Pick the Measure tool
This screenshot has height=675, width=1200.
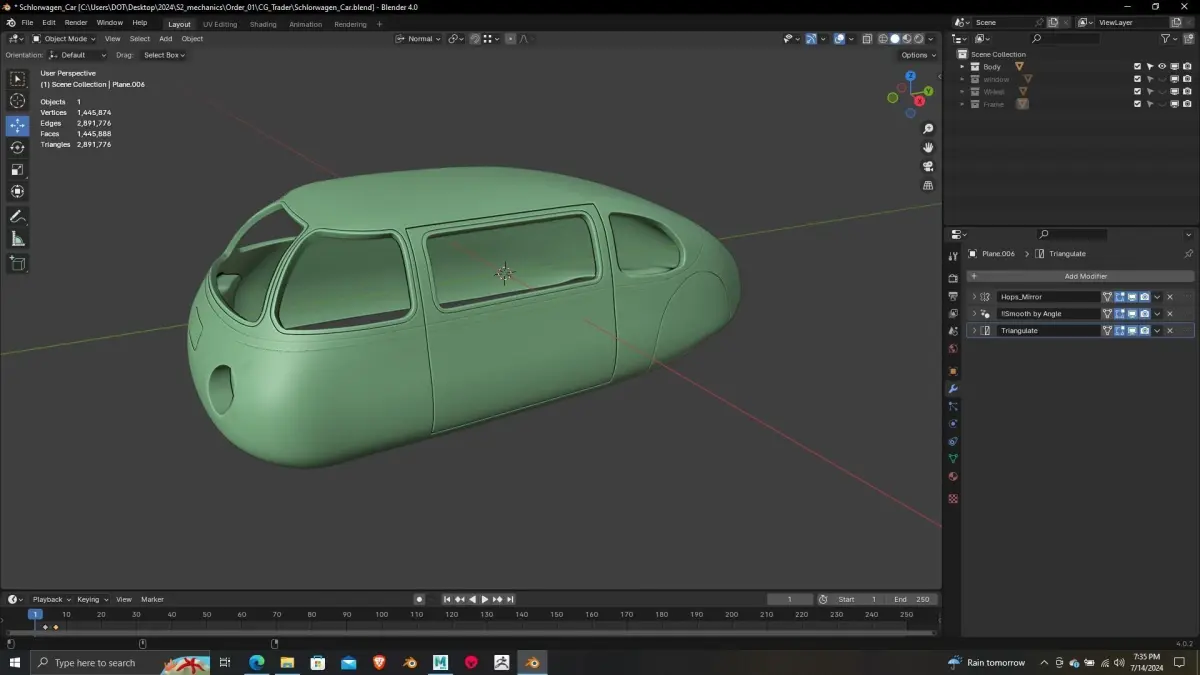point(17,239)
